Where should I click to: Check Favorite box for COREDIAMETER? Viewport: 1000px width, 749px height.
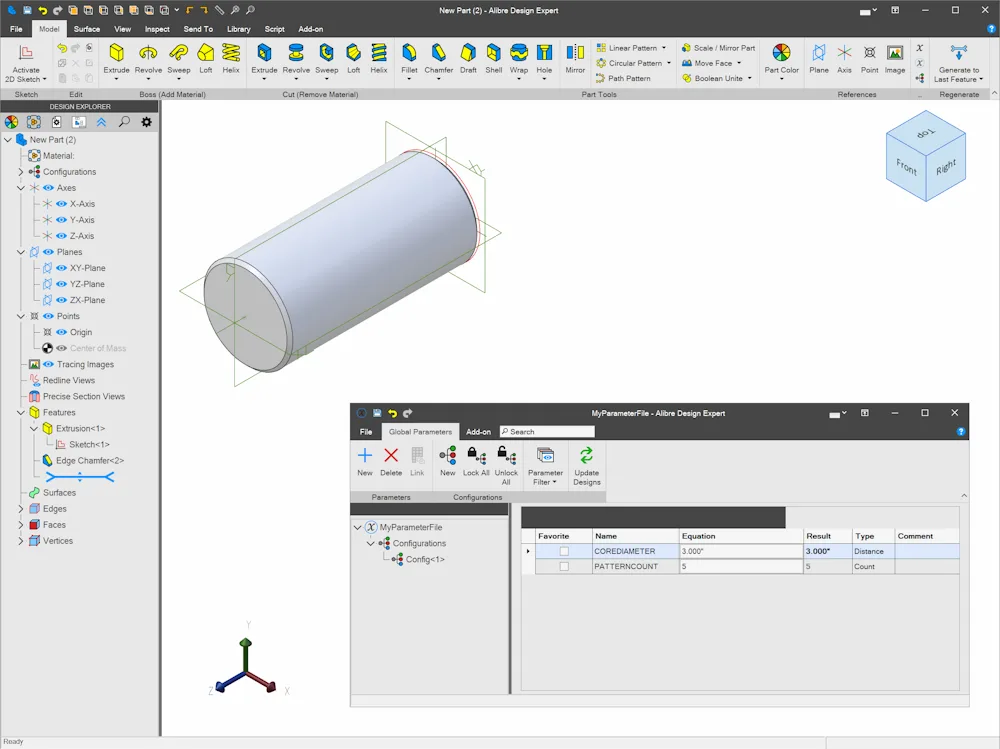coord(564,551)
